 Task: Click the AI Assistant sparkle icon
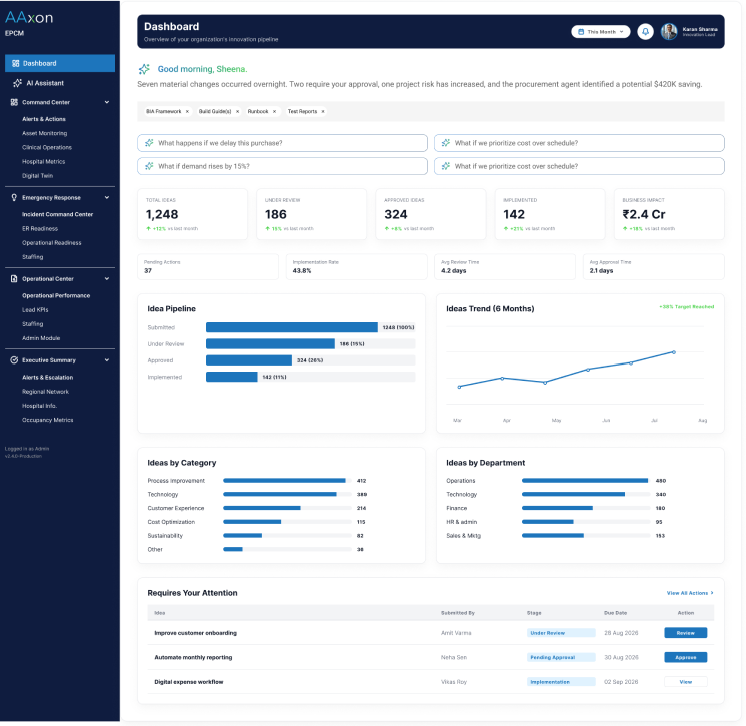tap(18, 83)
